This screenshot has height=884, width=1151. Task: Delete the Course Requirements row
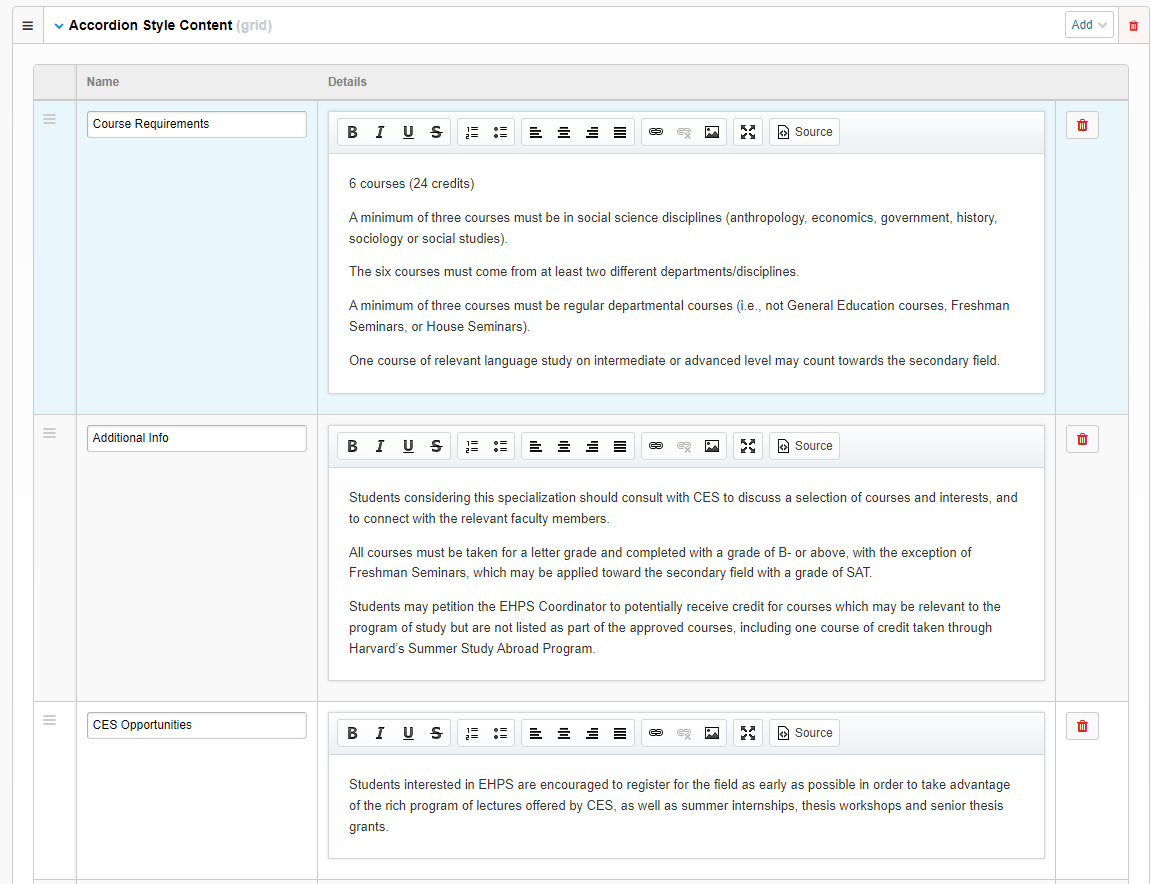(x=1082, y=125)
